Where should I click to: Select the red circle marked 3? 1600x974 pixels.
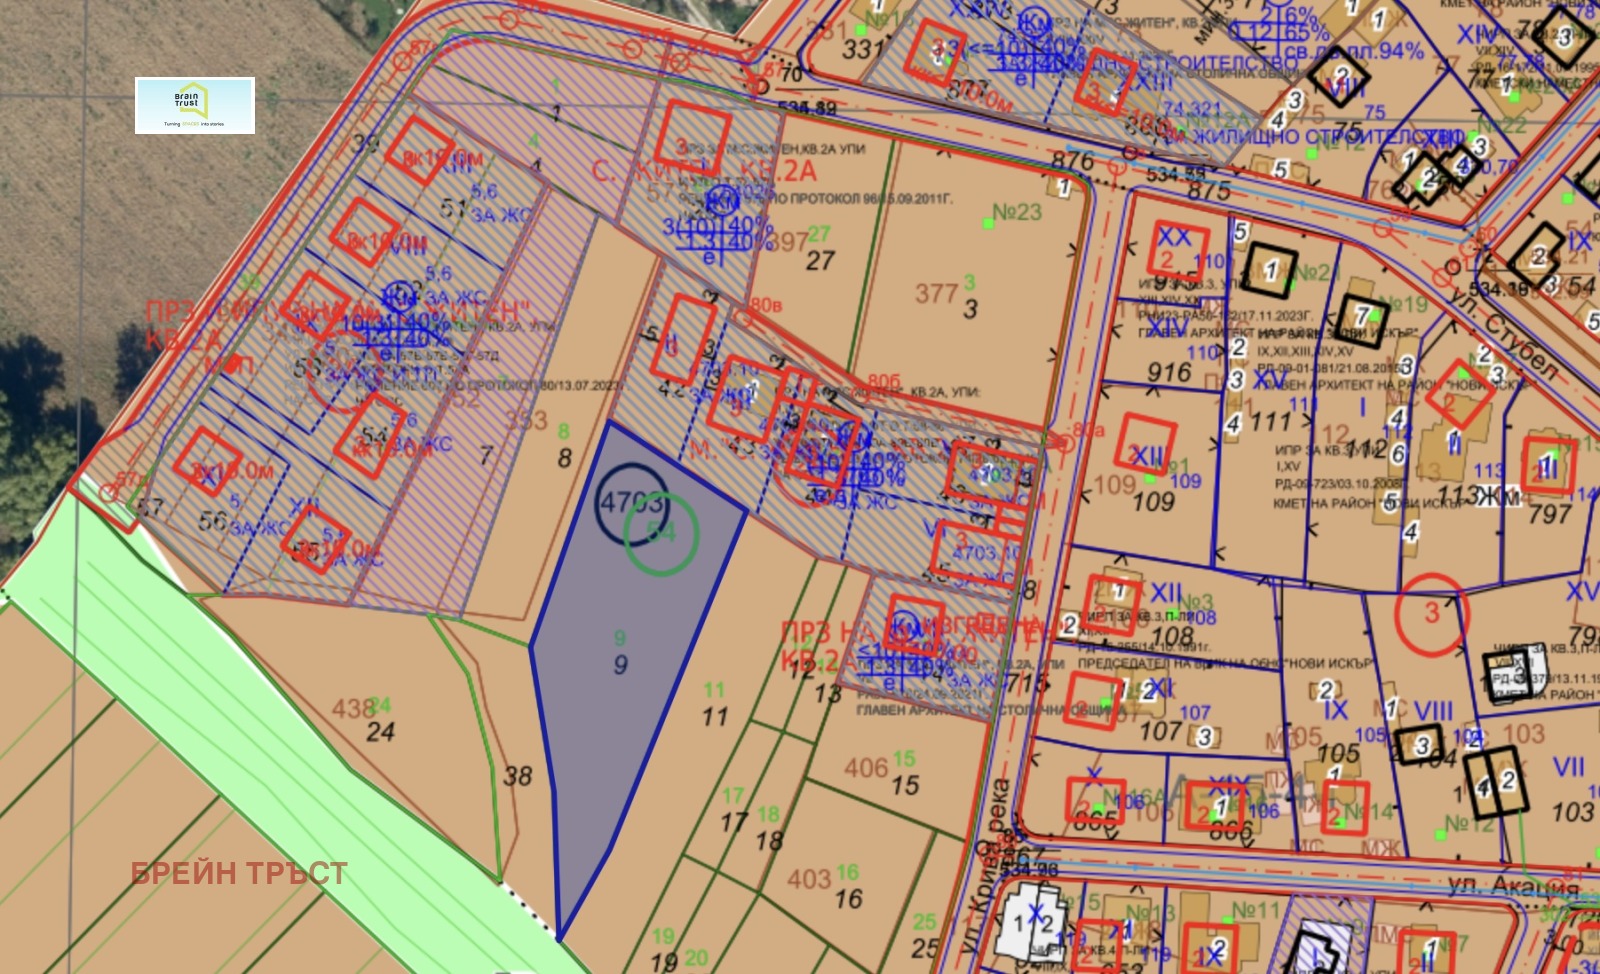pyautogui.click(x=1431, y=613)
